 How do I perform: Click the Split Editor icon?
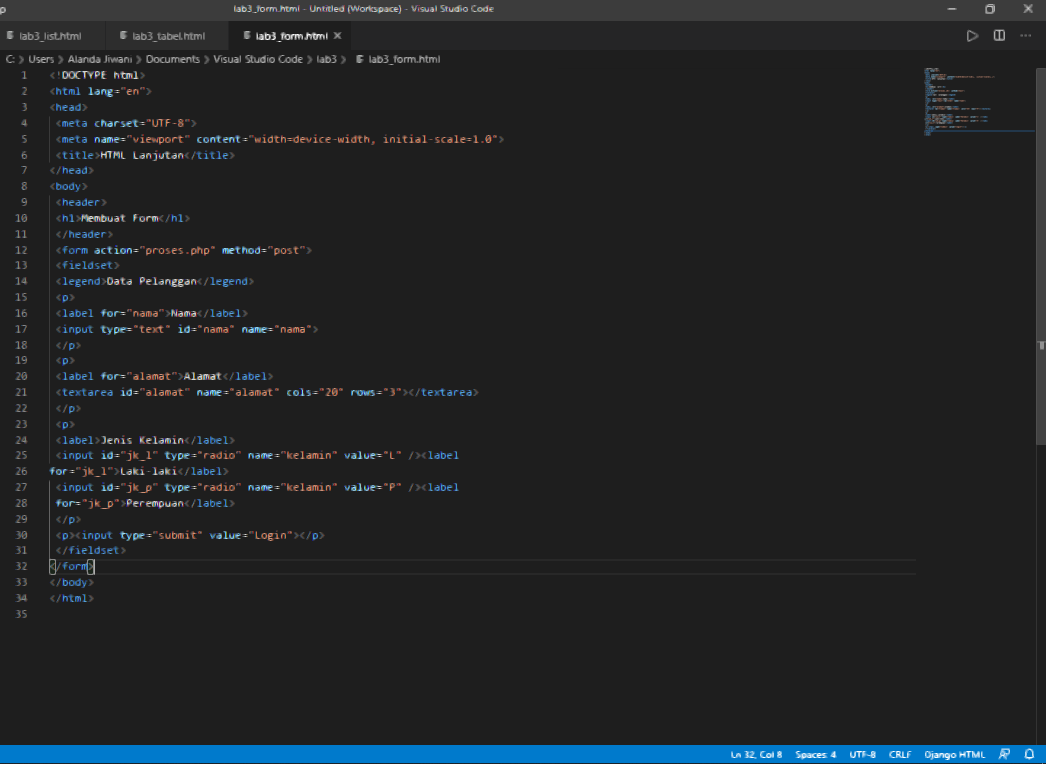pyautogui.click(x=998, y=34)
